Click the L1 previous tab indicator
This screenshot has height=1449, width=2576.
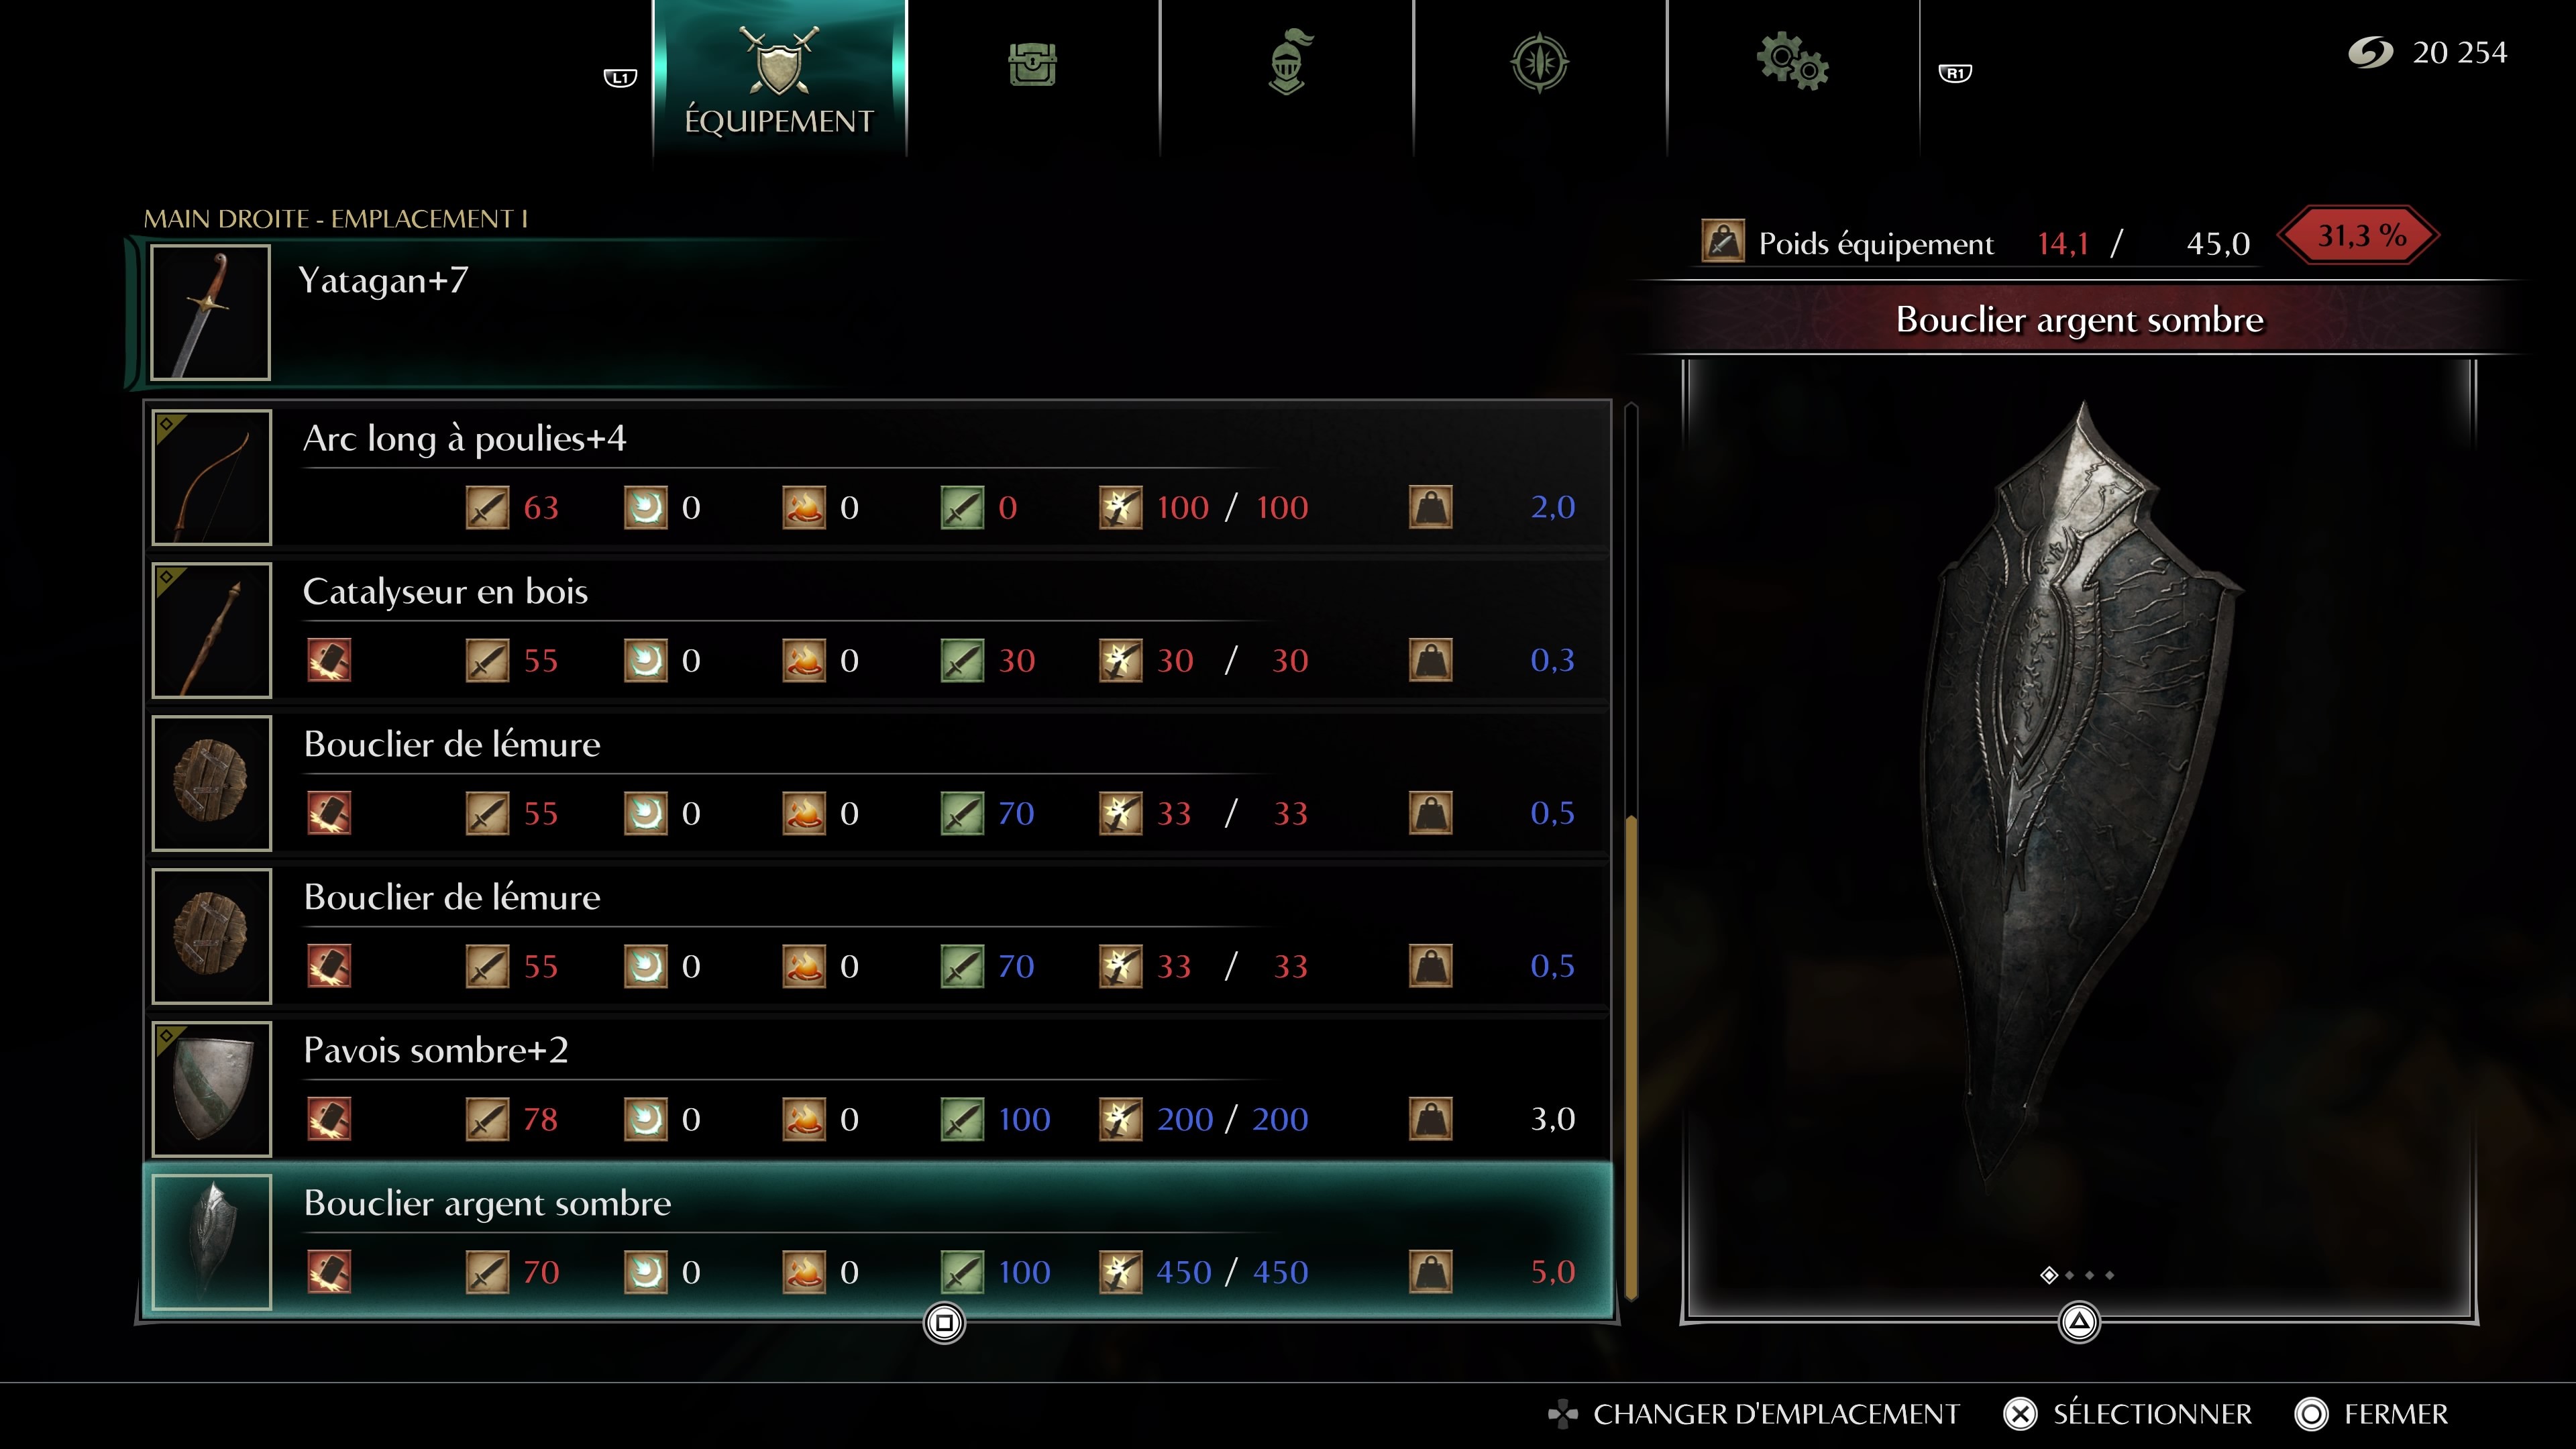620,78
